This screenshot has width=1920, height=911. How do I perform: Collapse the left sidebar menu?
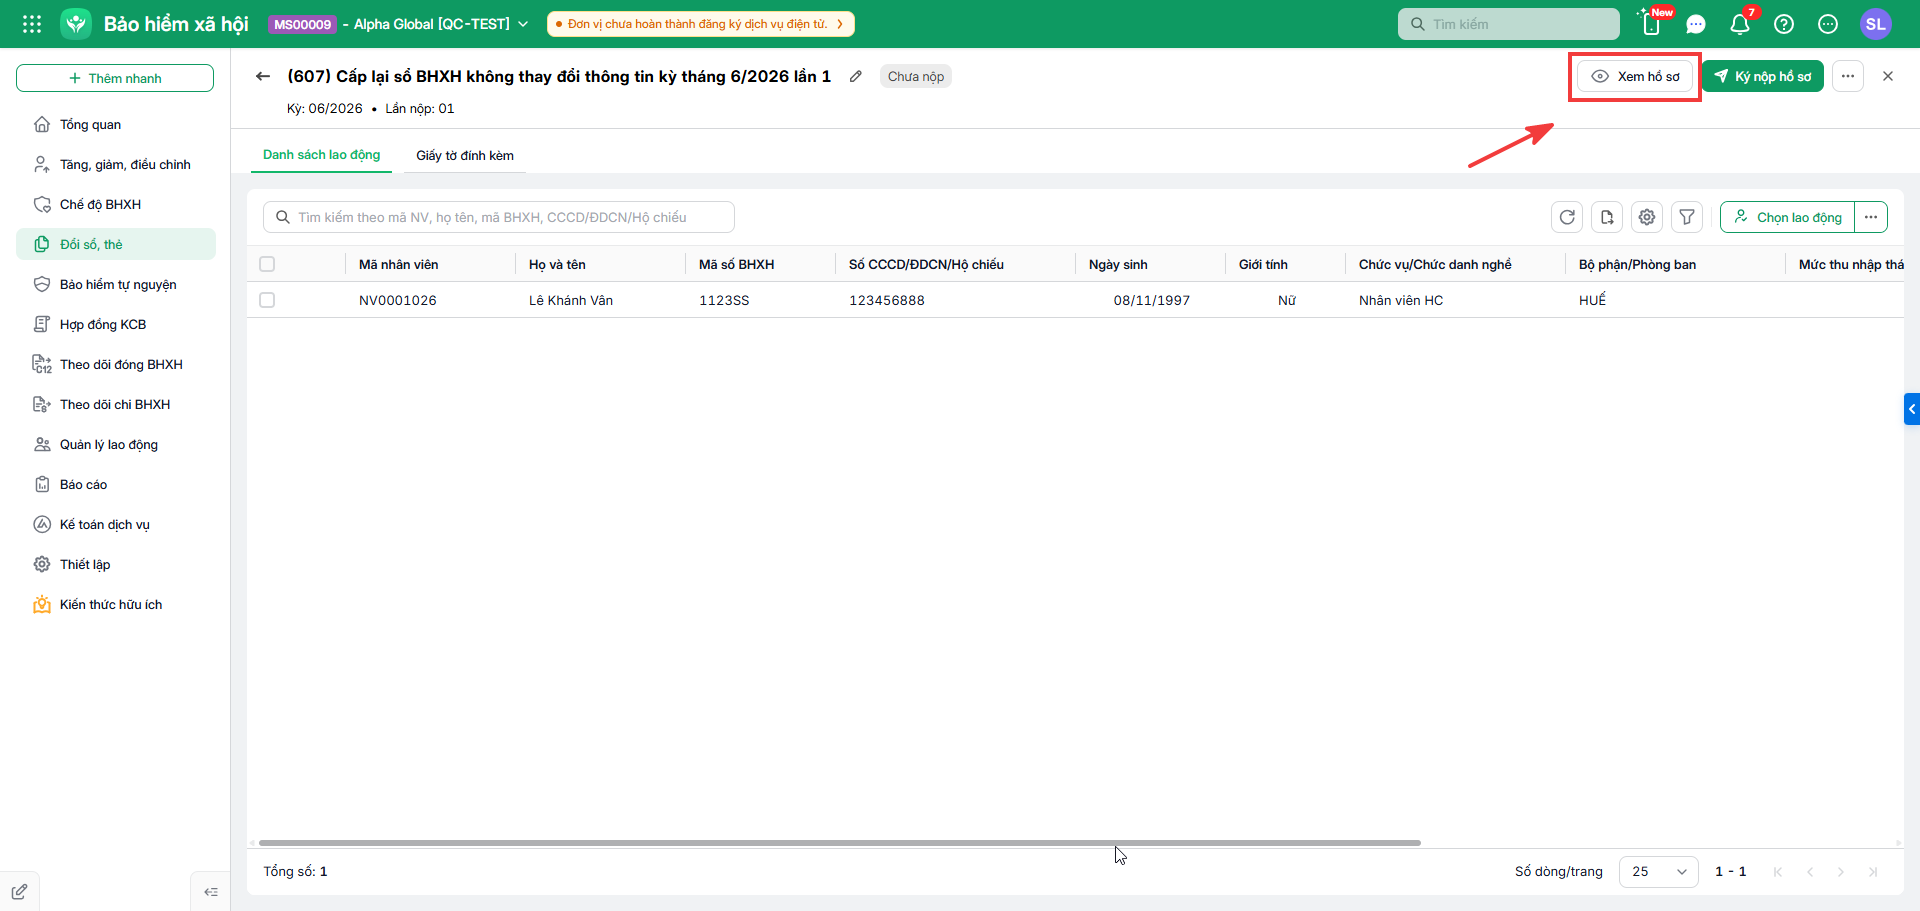[211, 892]
